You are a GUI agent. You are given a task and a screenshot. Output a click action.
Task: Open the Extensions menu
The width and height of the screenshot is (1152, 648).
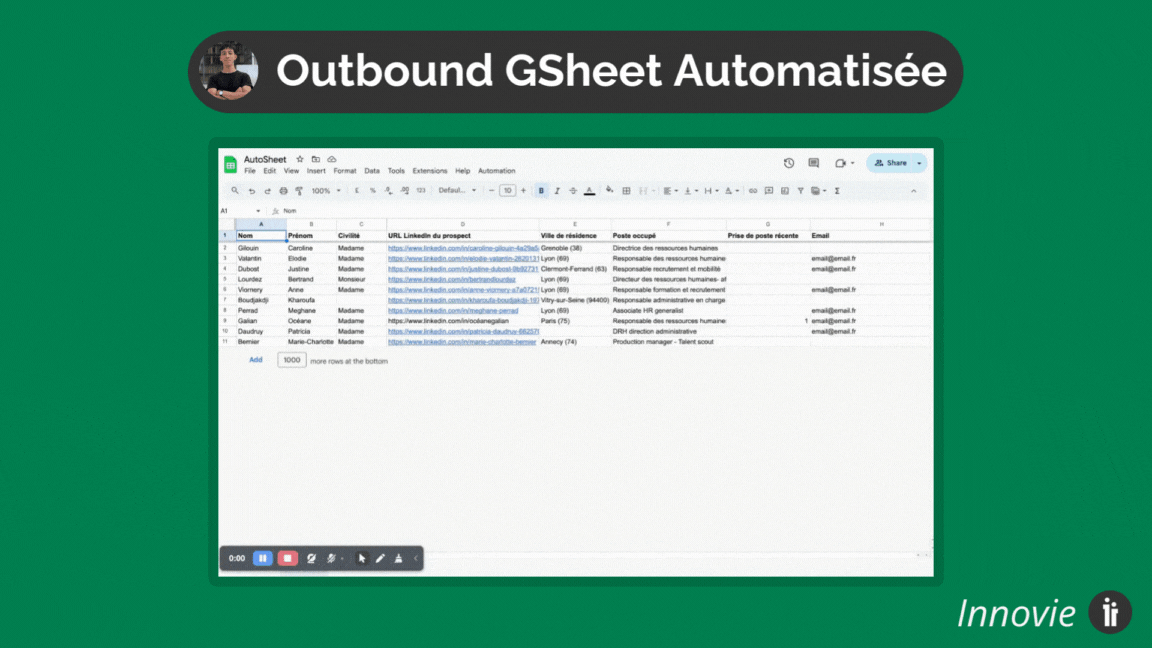coord(429,170)
